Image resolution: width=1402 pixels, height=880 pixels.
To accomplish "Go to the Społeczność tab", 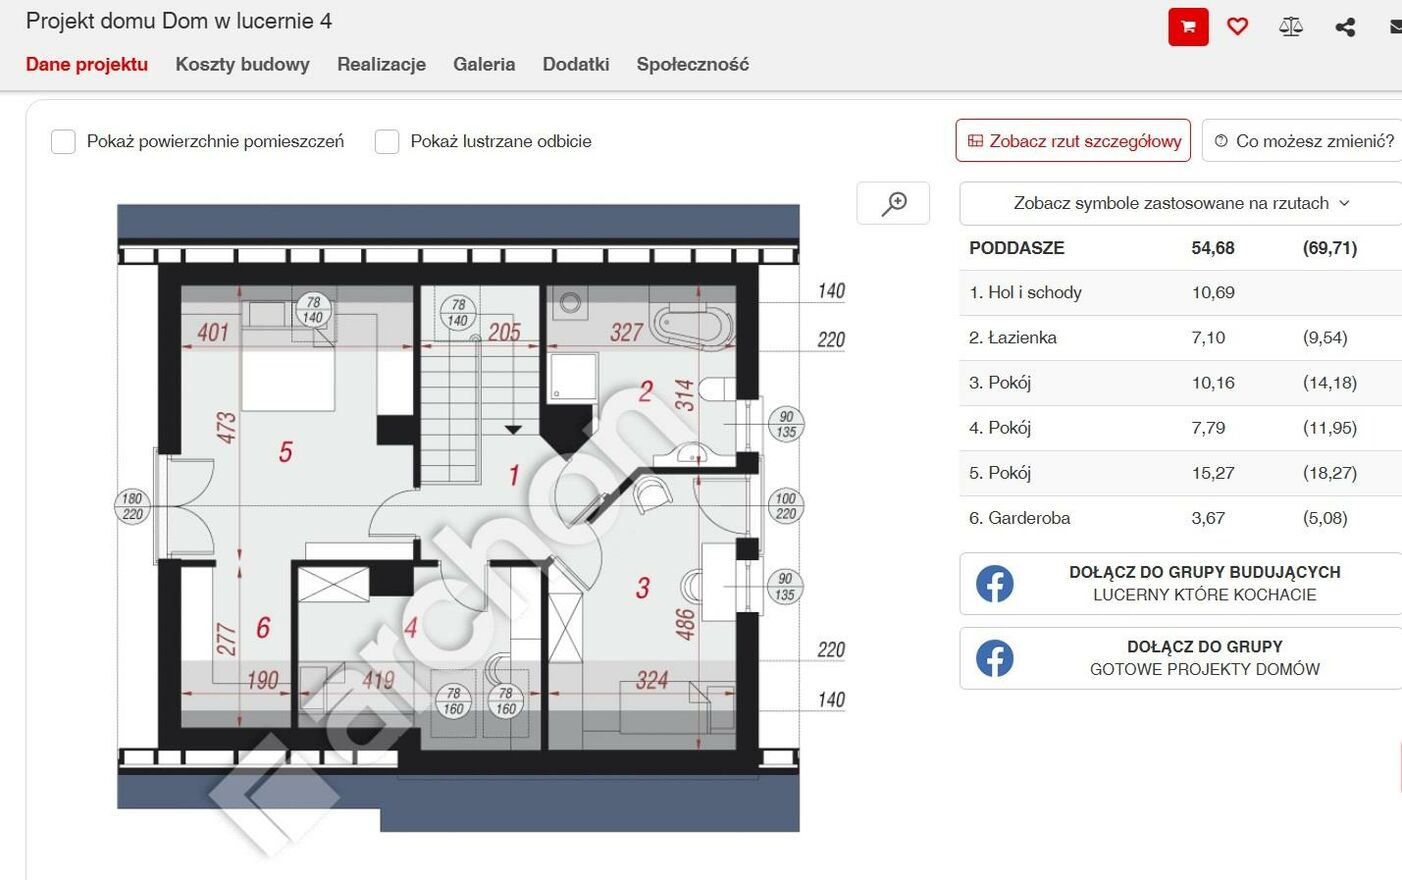I will 692,64.
